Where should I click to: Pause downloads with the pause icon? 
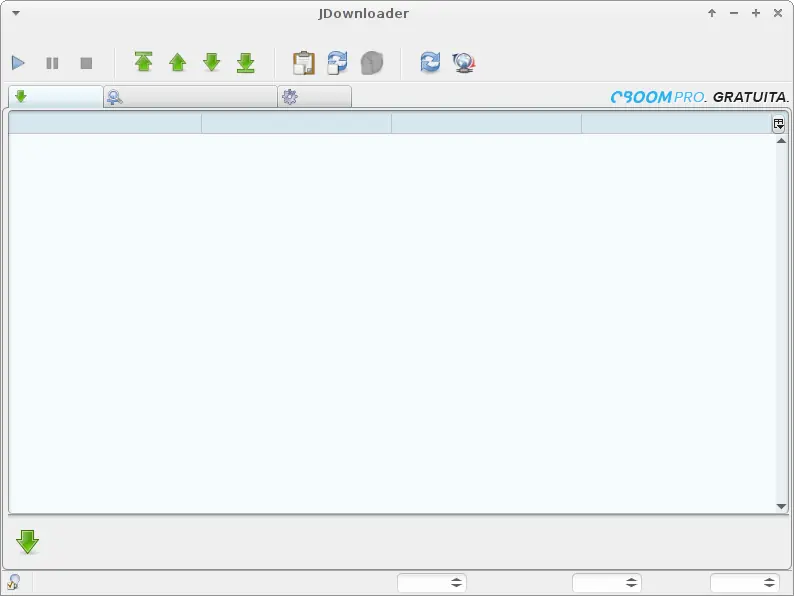[52, 63]
